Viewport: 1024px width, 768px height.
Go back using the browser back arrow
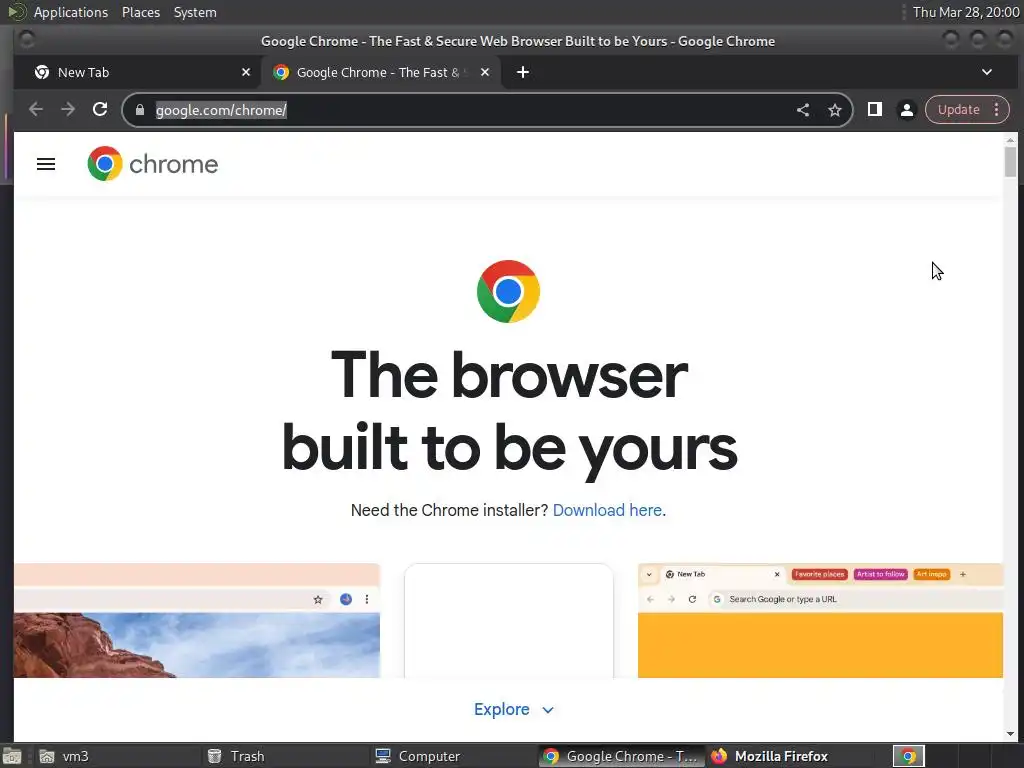(x=36, y=110)
